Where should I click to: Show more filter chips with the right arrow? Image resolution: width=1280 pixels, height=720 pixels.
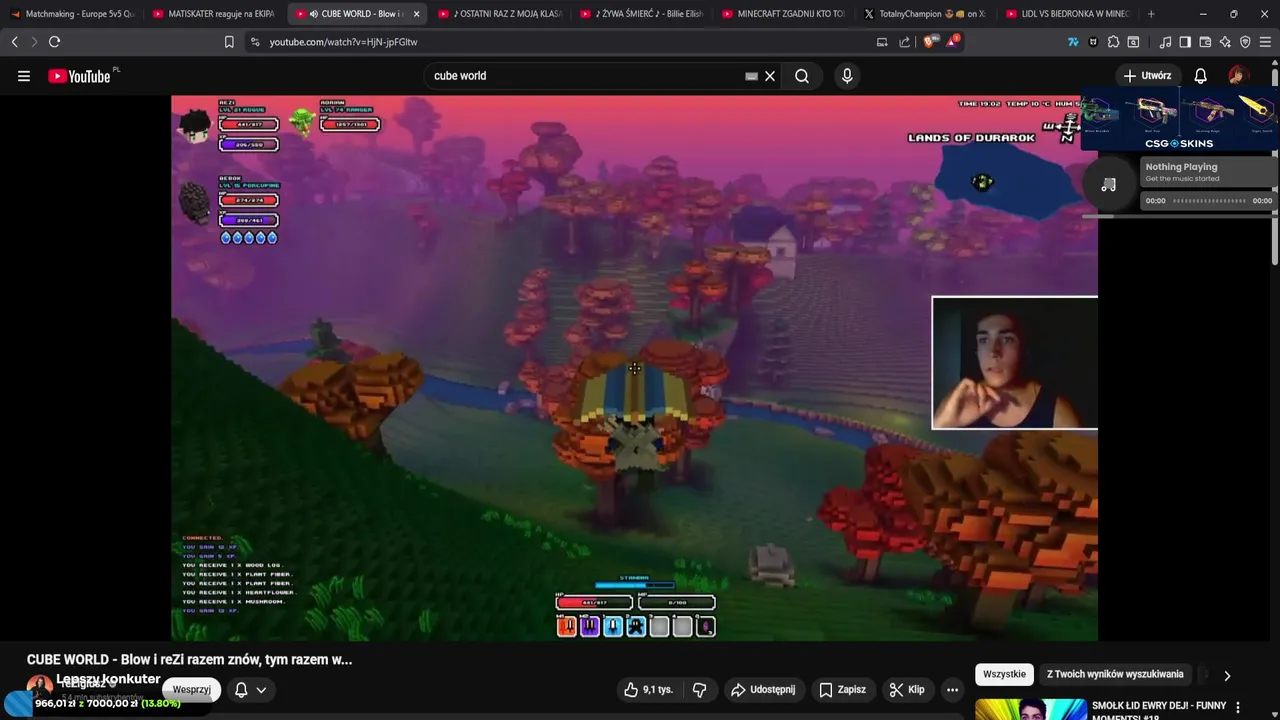(x=1227, y=675)
